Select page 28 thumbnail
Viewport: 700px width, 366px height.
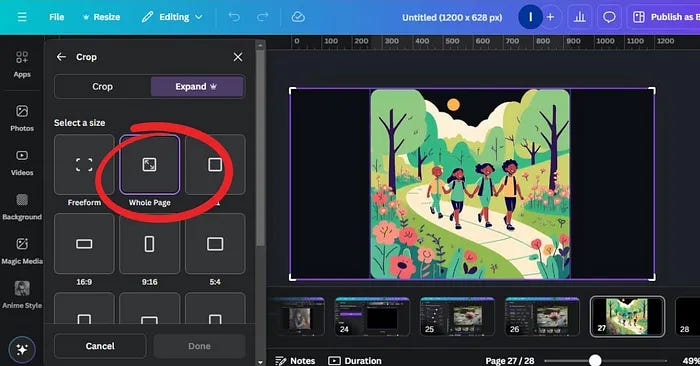tap(688, 316)
